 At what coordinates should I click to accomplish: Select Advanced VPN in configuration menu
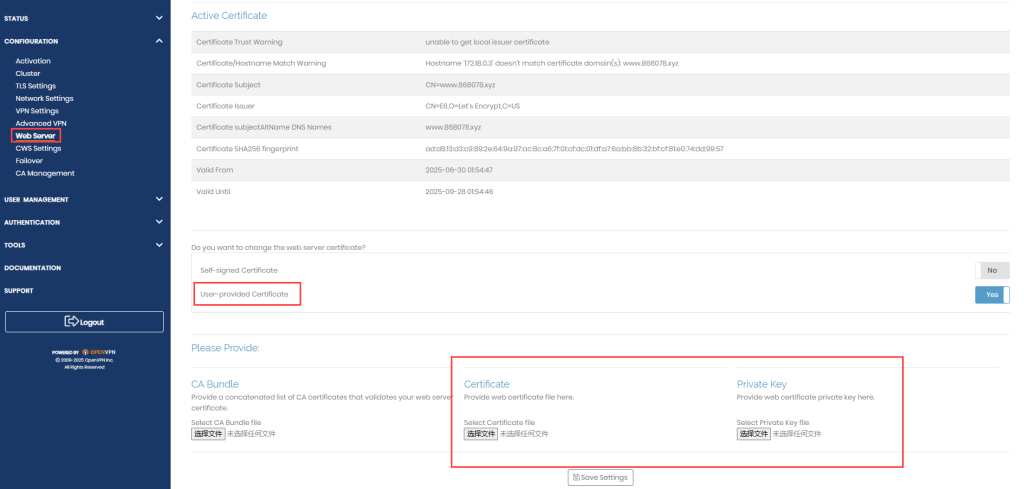point(41,123)
